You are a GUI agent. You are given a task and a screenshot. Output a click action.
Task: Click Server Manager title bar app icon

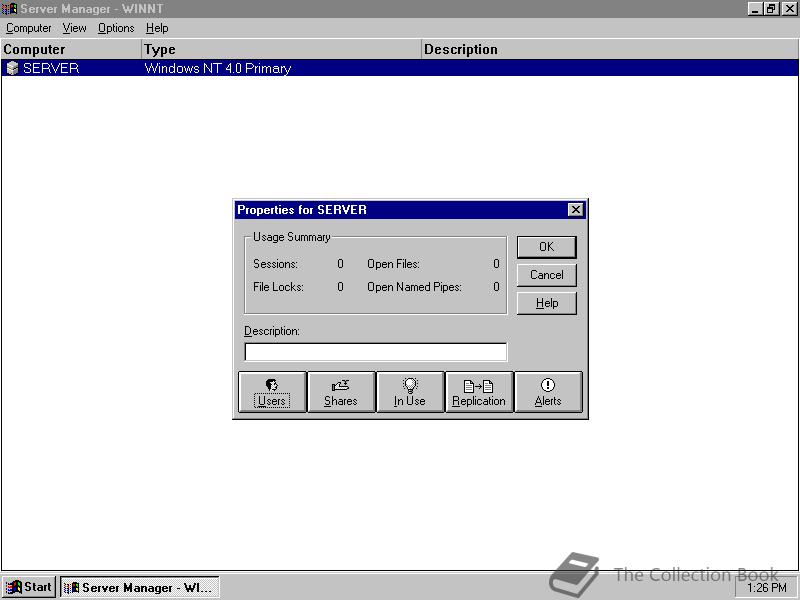click(x=9, y=9)
